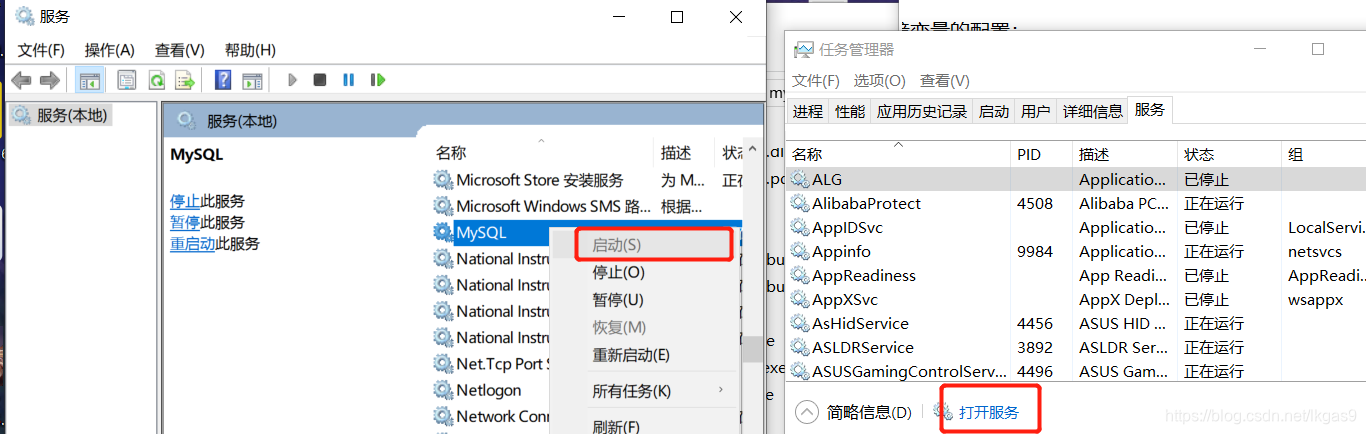This screenshot has width=1366, height=434.
Task: Click the Export List toolbar icon
Action: (184, 80)
